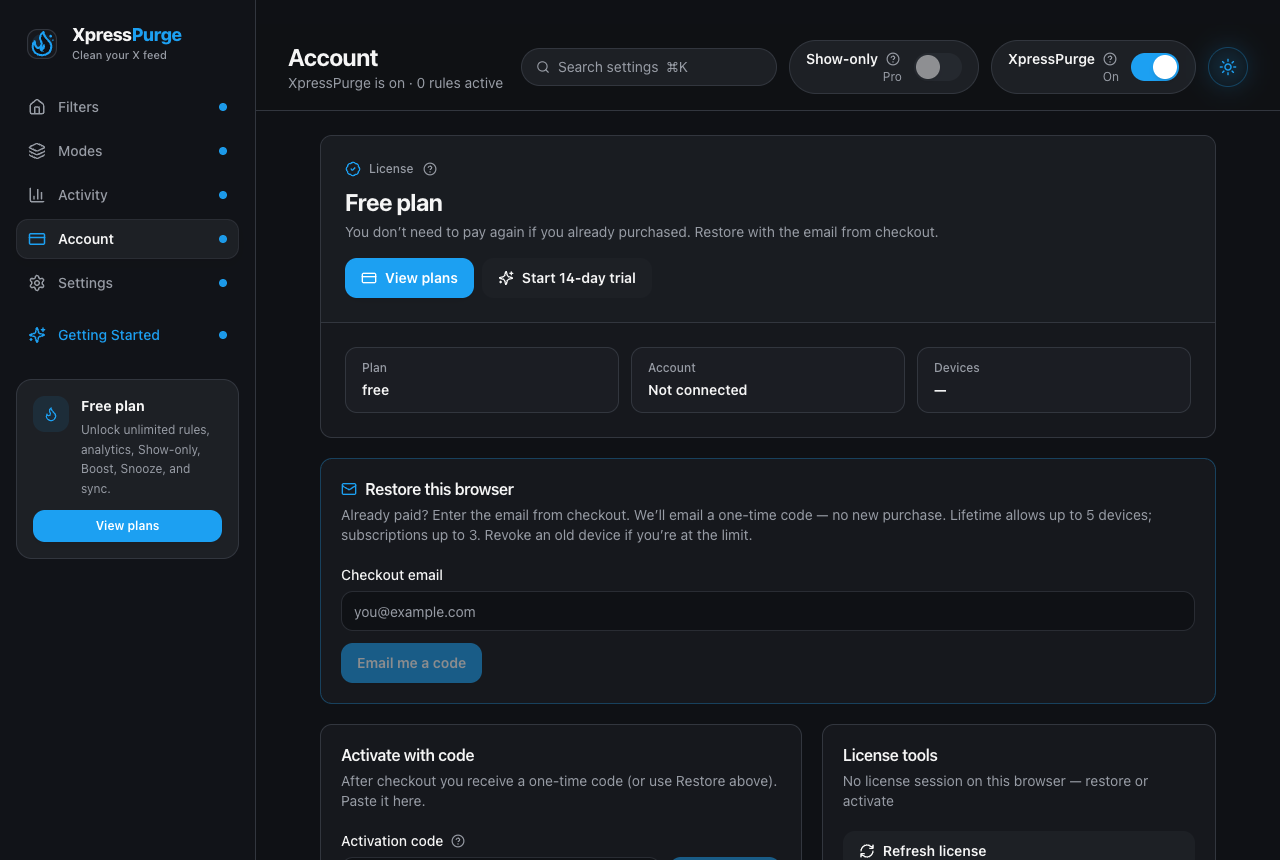Click the 'Free plan' heading text
The image size is (1280, 860).
coord(394,203)
